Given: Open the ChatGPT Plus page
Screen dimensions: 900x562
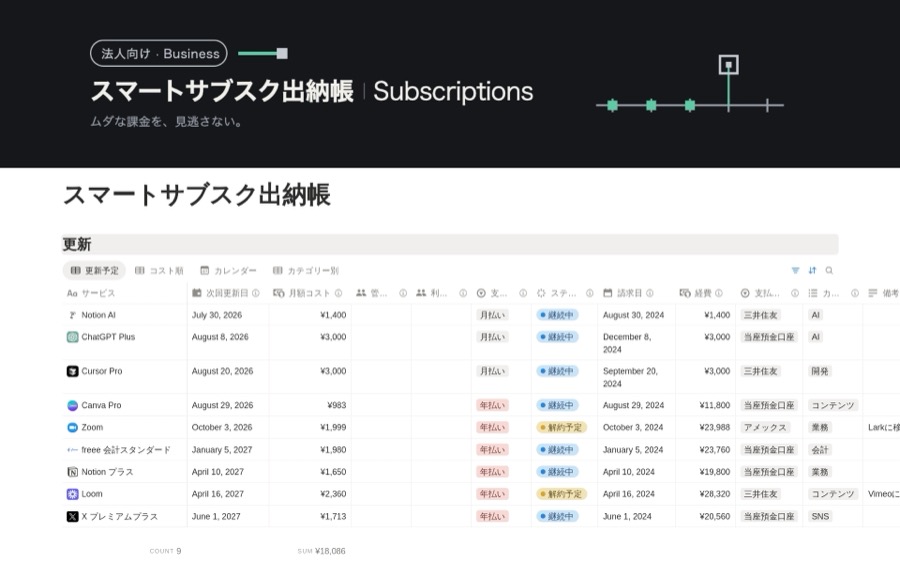Looking at the screenshot, I should (x=108, y=337).
